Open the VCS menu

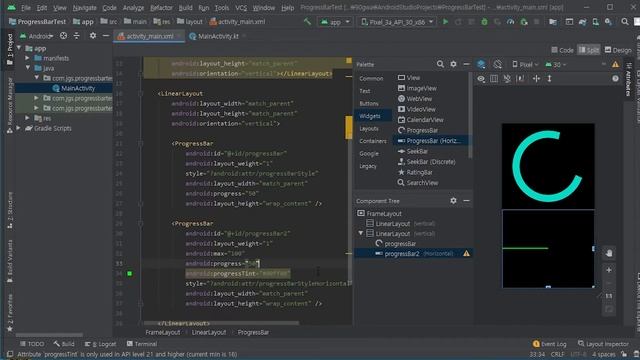click(x=241, y=8)
